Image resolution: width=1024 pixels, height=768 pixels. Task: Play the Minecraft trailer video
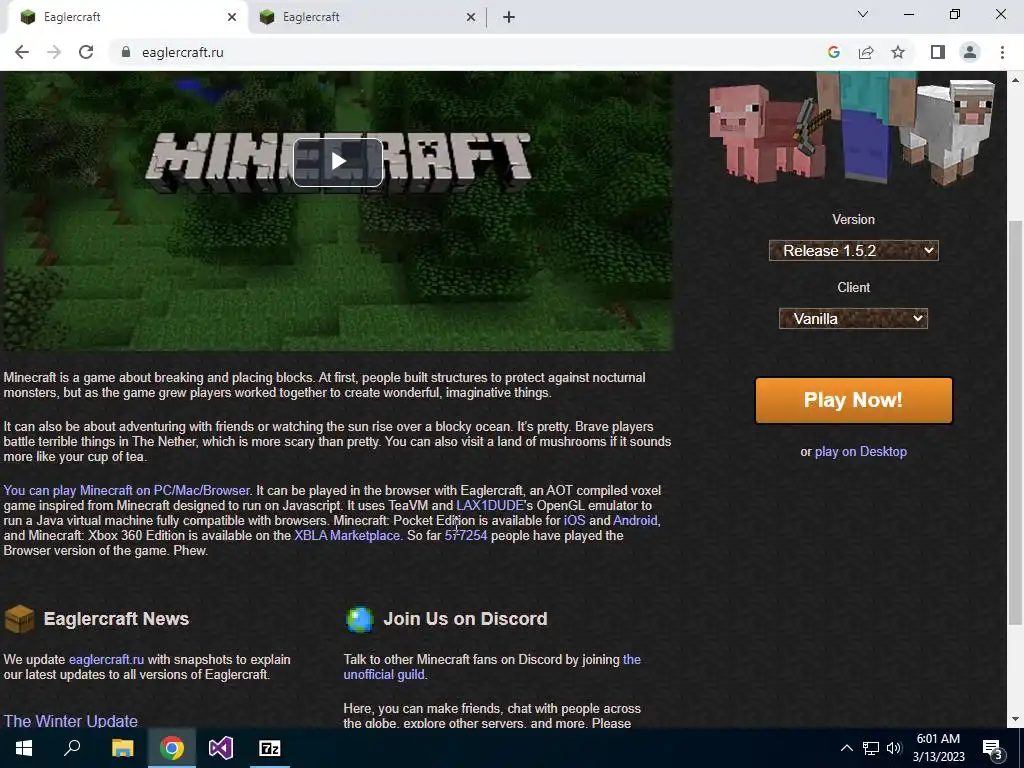(x=338, y=161)
